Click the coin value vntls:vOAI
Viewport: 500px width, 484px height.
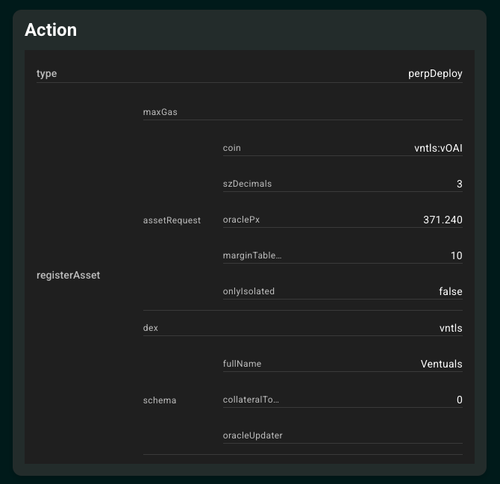click(438, 148)
